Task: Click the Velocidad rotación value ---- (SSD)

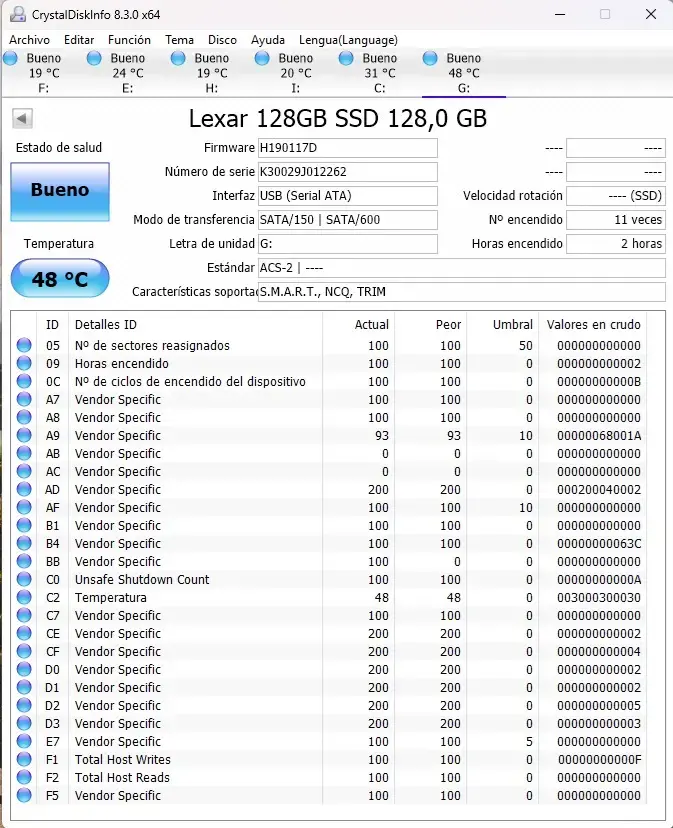Action: tap(615, 196)
